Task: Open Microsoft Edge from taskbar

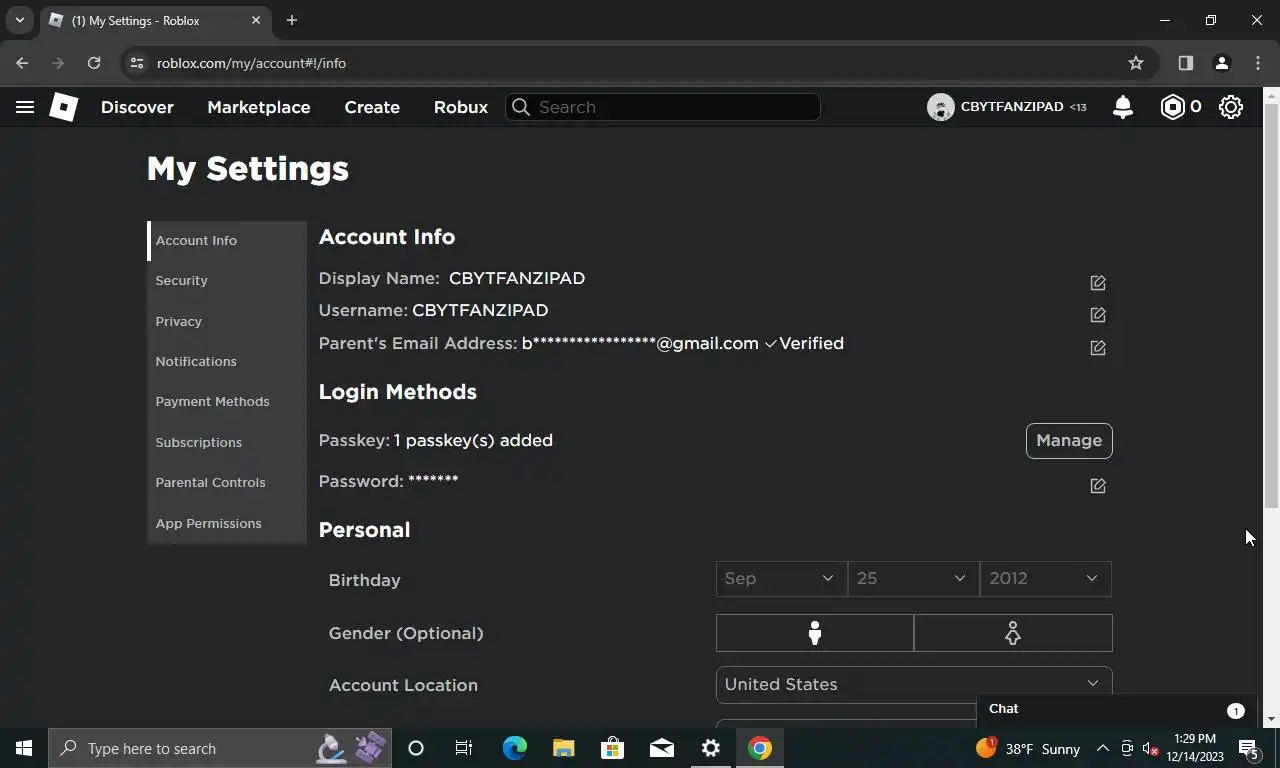Action: [x=515, y=748]
